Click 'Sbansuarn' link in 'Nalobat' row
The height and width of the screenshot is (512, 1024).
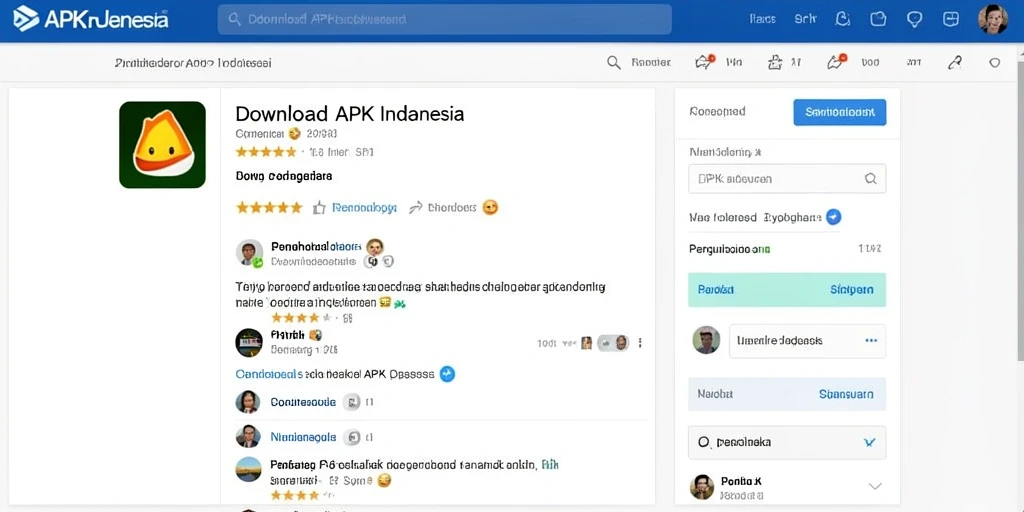pos(846,394)
